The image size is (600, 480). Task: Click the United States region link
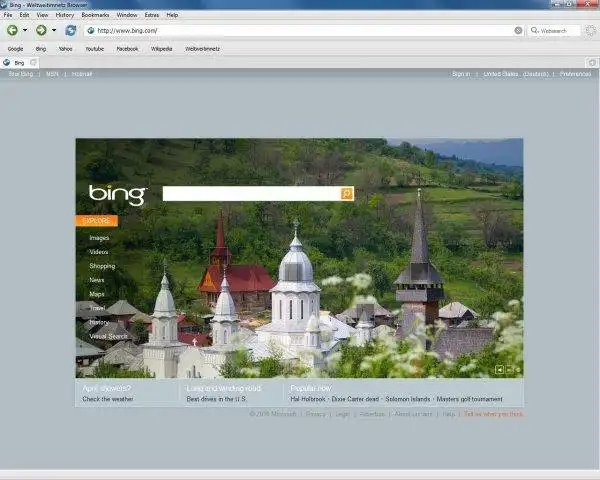click(501, 74)
